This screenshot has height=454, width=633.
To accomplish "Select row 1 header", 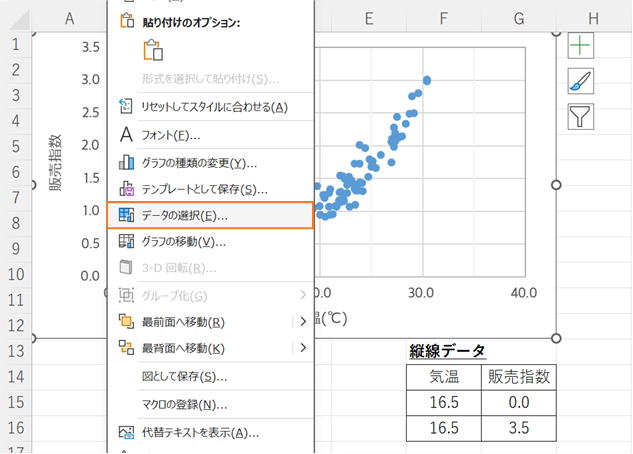I will (x=15, y=44).
